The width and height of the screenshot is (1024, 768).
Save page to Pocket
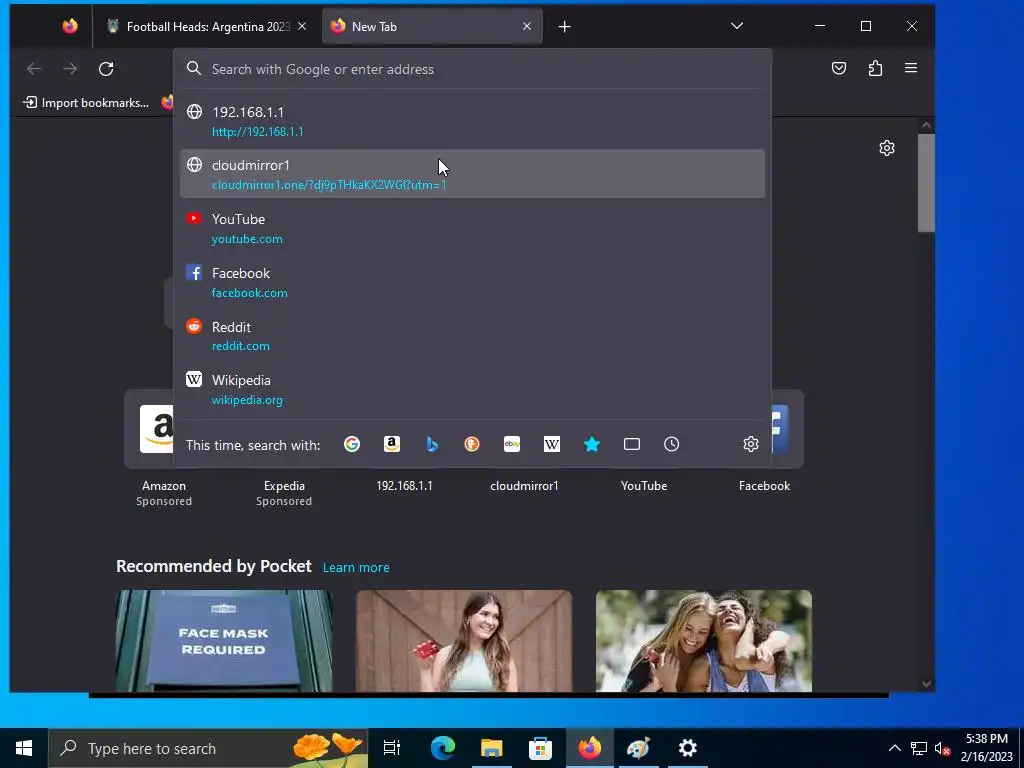click(x=839, y=68)
